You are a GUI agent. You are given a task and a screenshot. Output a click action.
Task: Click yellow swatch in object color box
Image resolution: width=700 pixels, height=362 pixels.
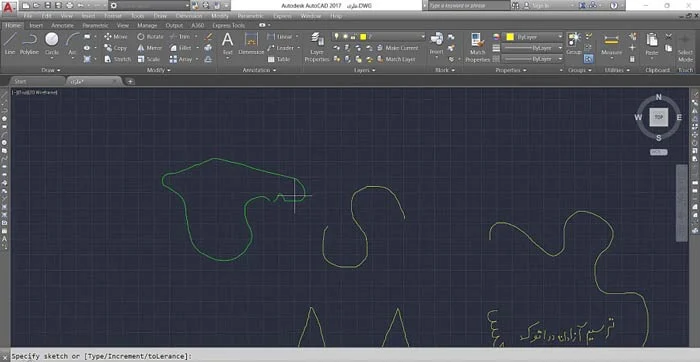coord(510,37)
